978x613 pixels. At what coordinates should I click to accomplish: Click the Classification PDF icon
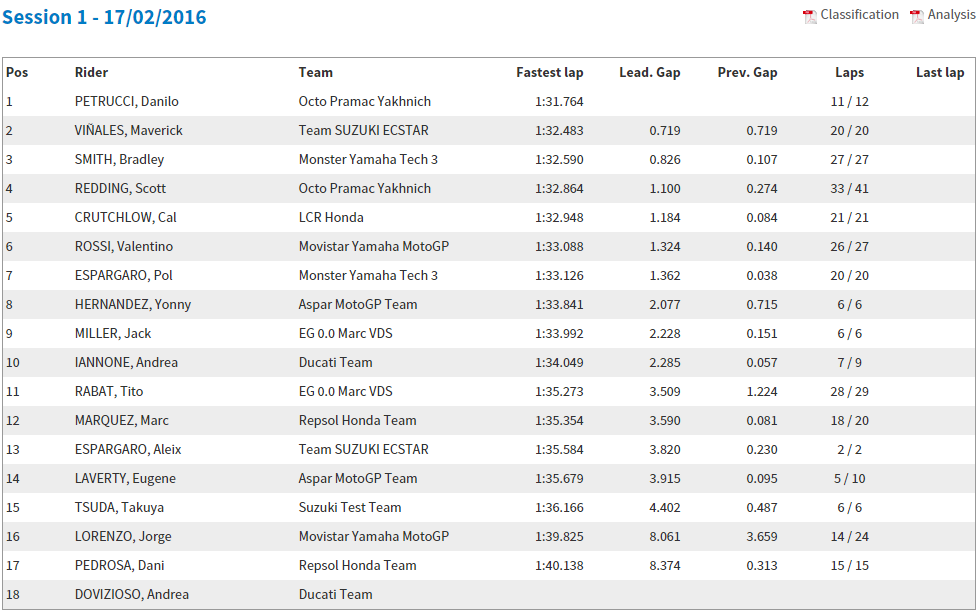[x=810, y=16]
